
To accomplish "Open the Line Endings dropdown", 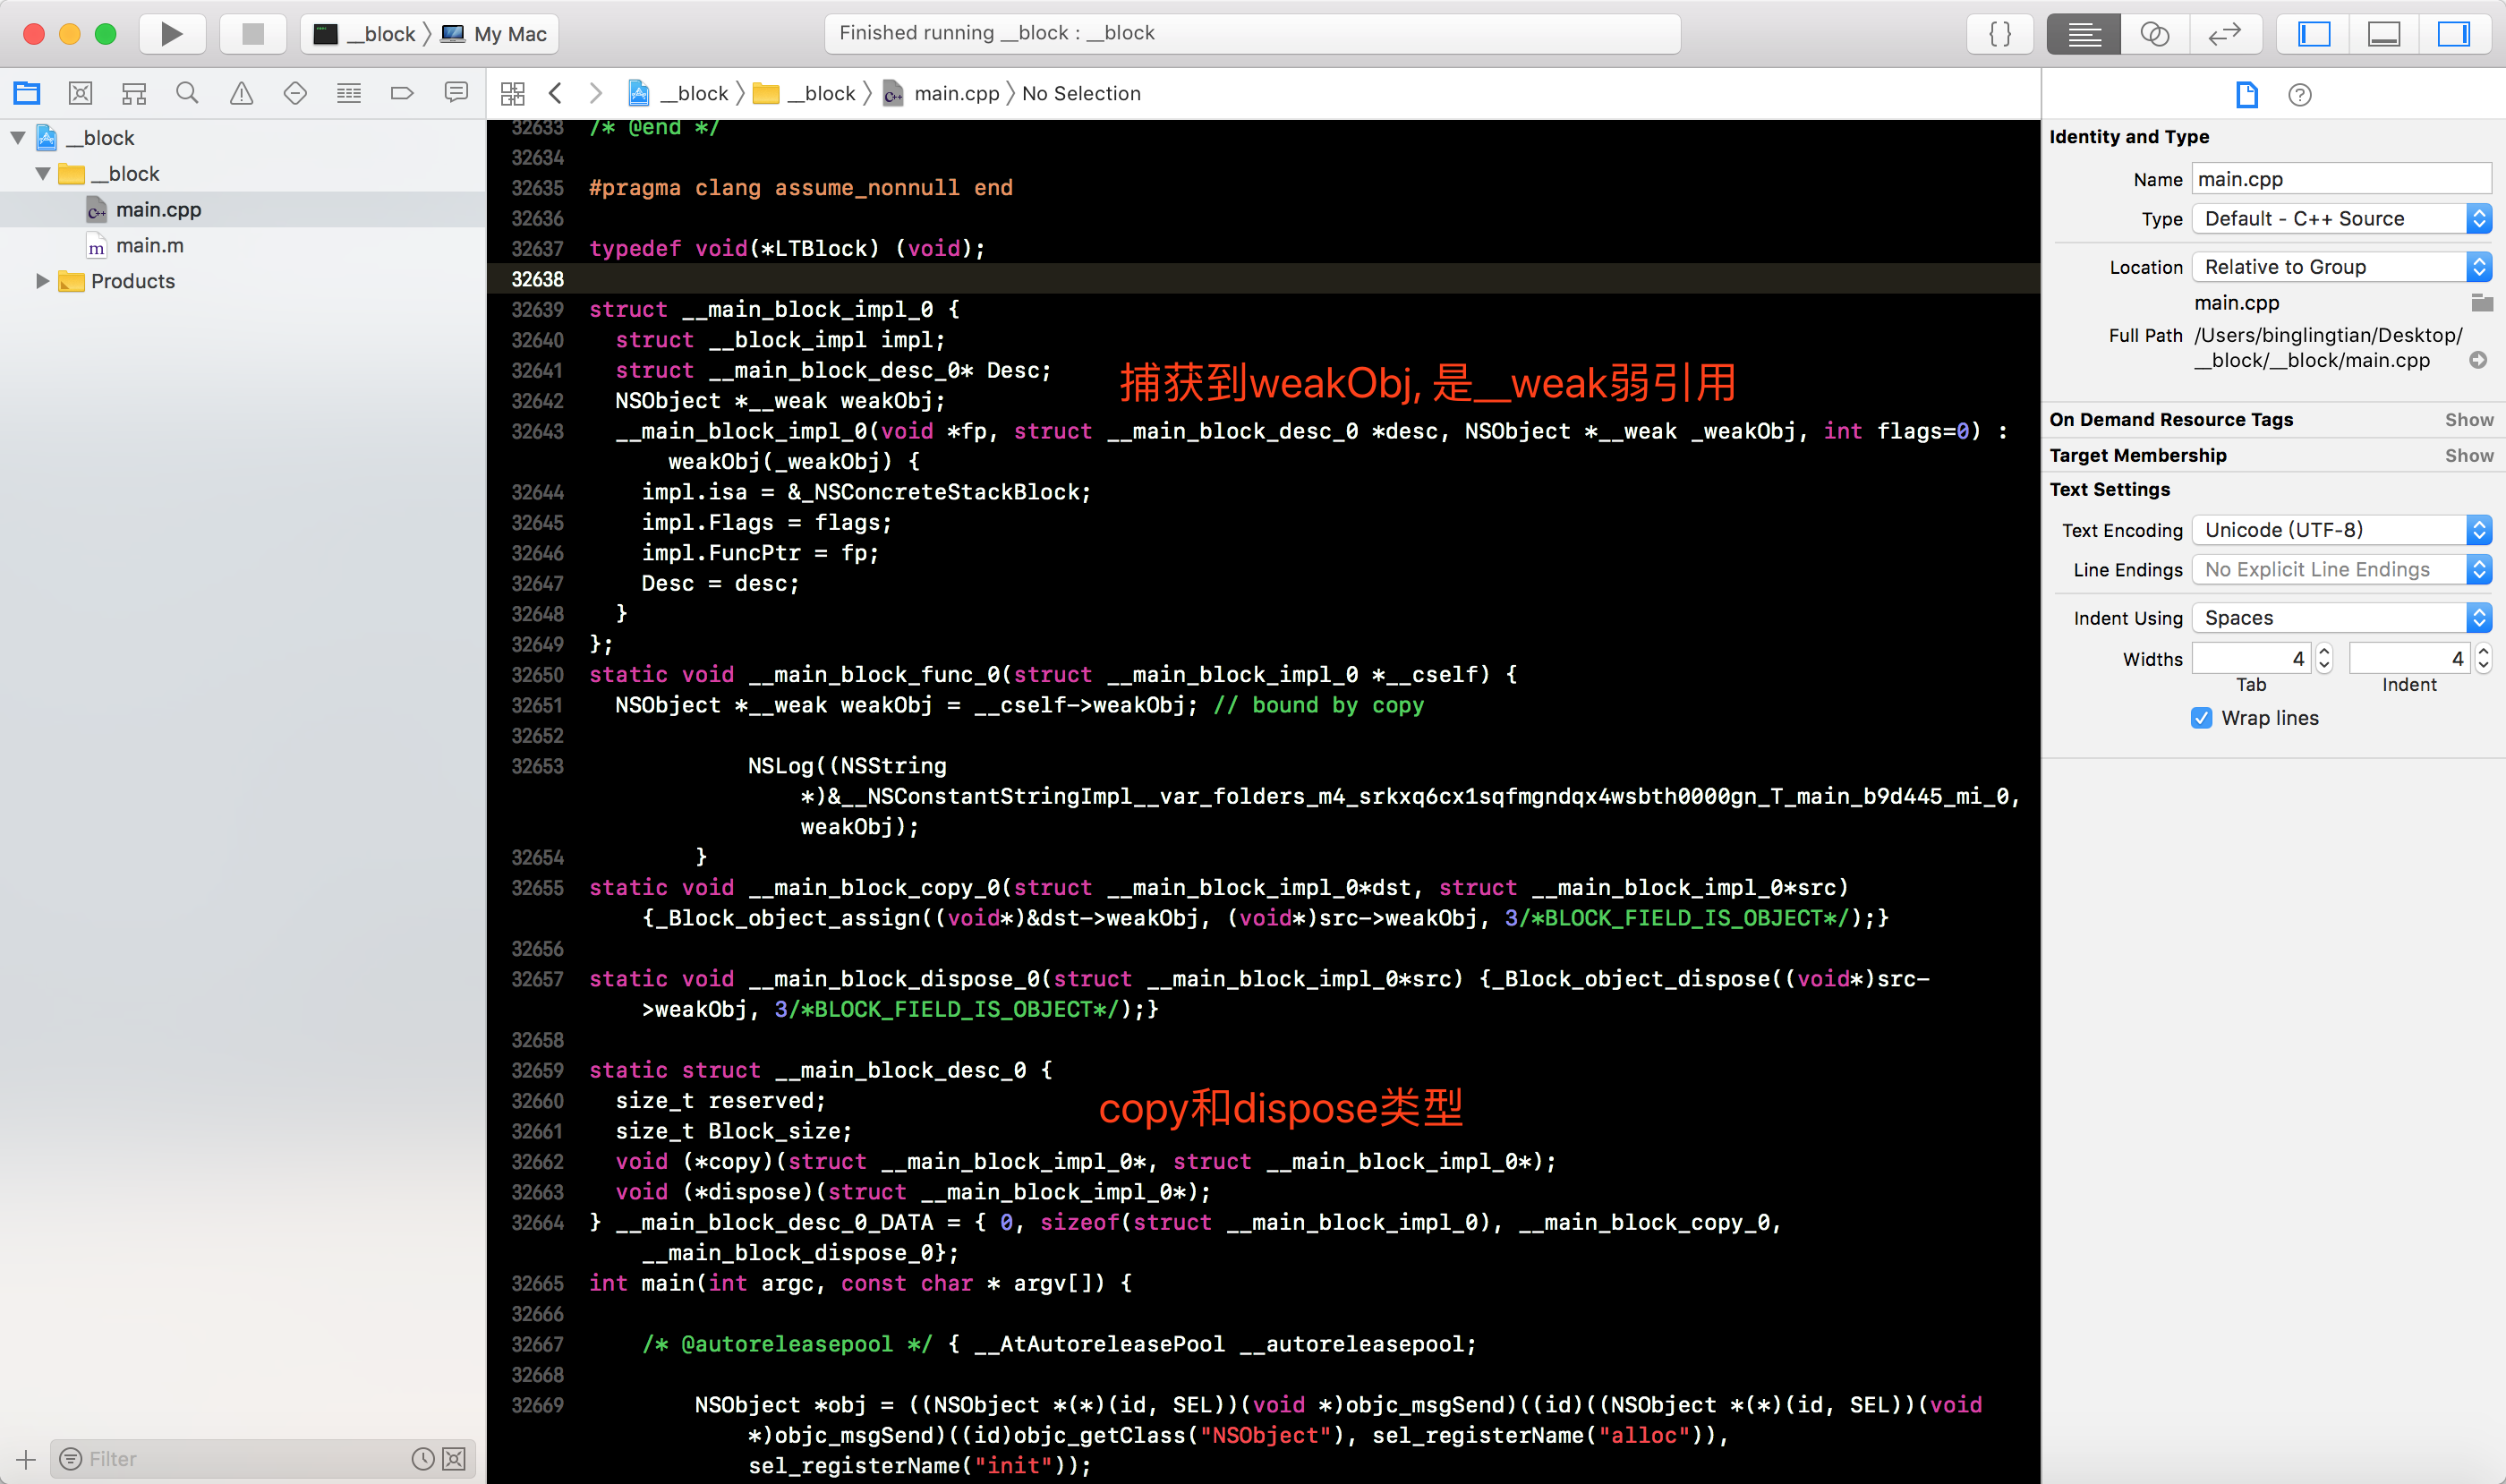I will click(2341, 569).
